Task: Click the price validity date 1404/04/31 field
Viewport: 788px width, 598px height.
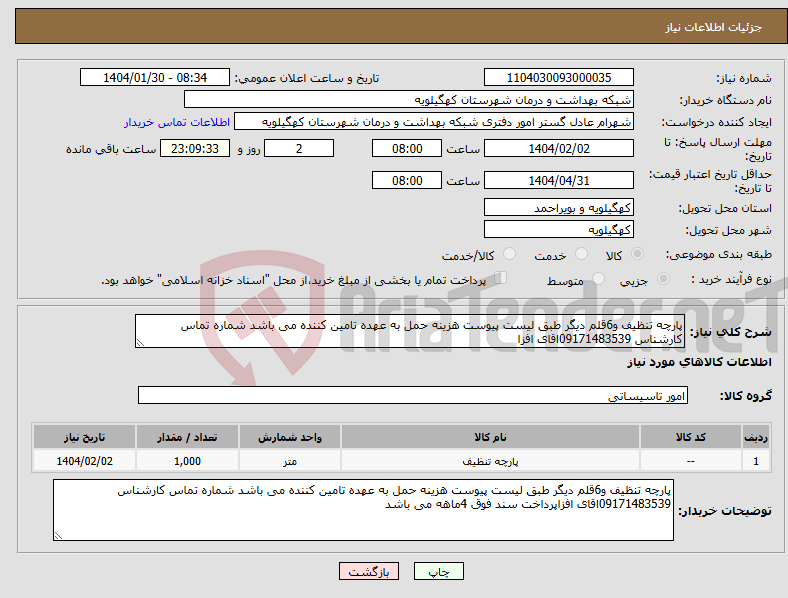Action: tap(559, 180)
